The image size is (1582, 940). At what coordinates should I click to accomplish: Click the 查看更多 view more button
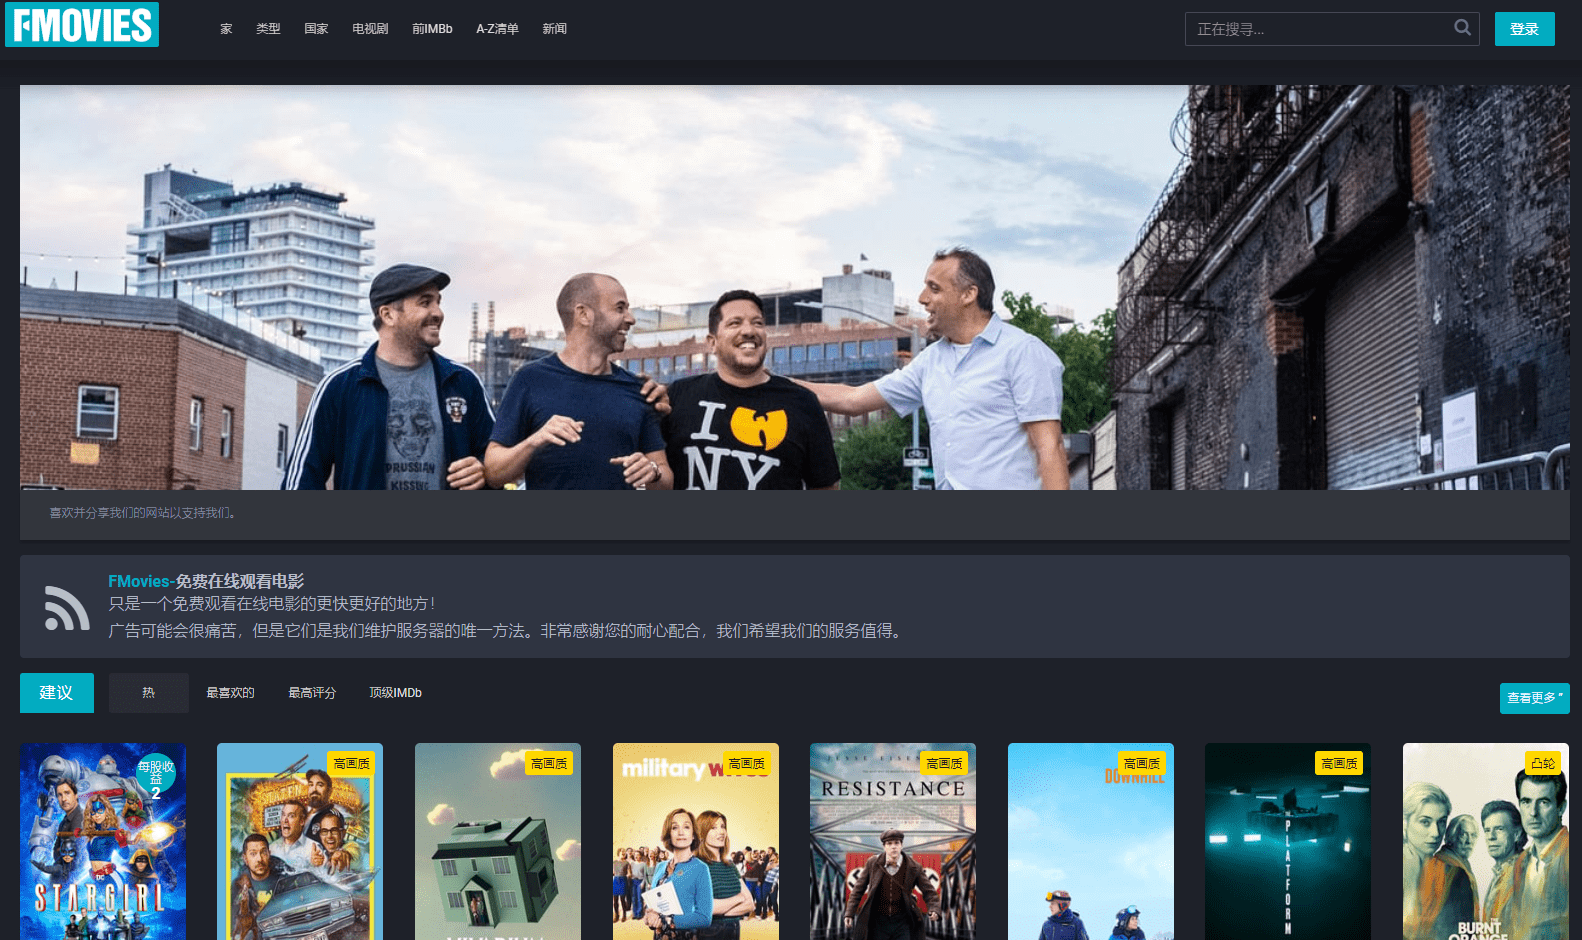tap(1534, 698)
